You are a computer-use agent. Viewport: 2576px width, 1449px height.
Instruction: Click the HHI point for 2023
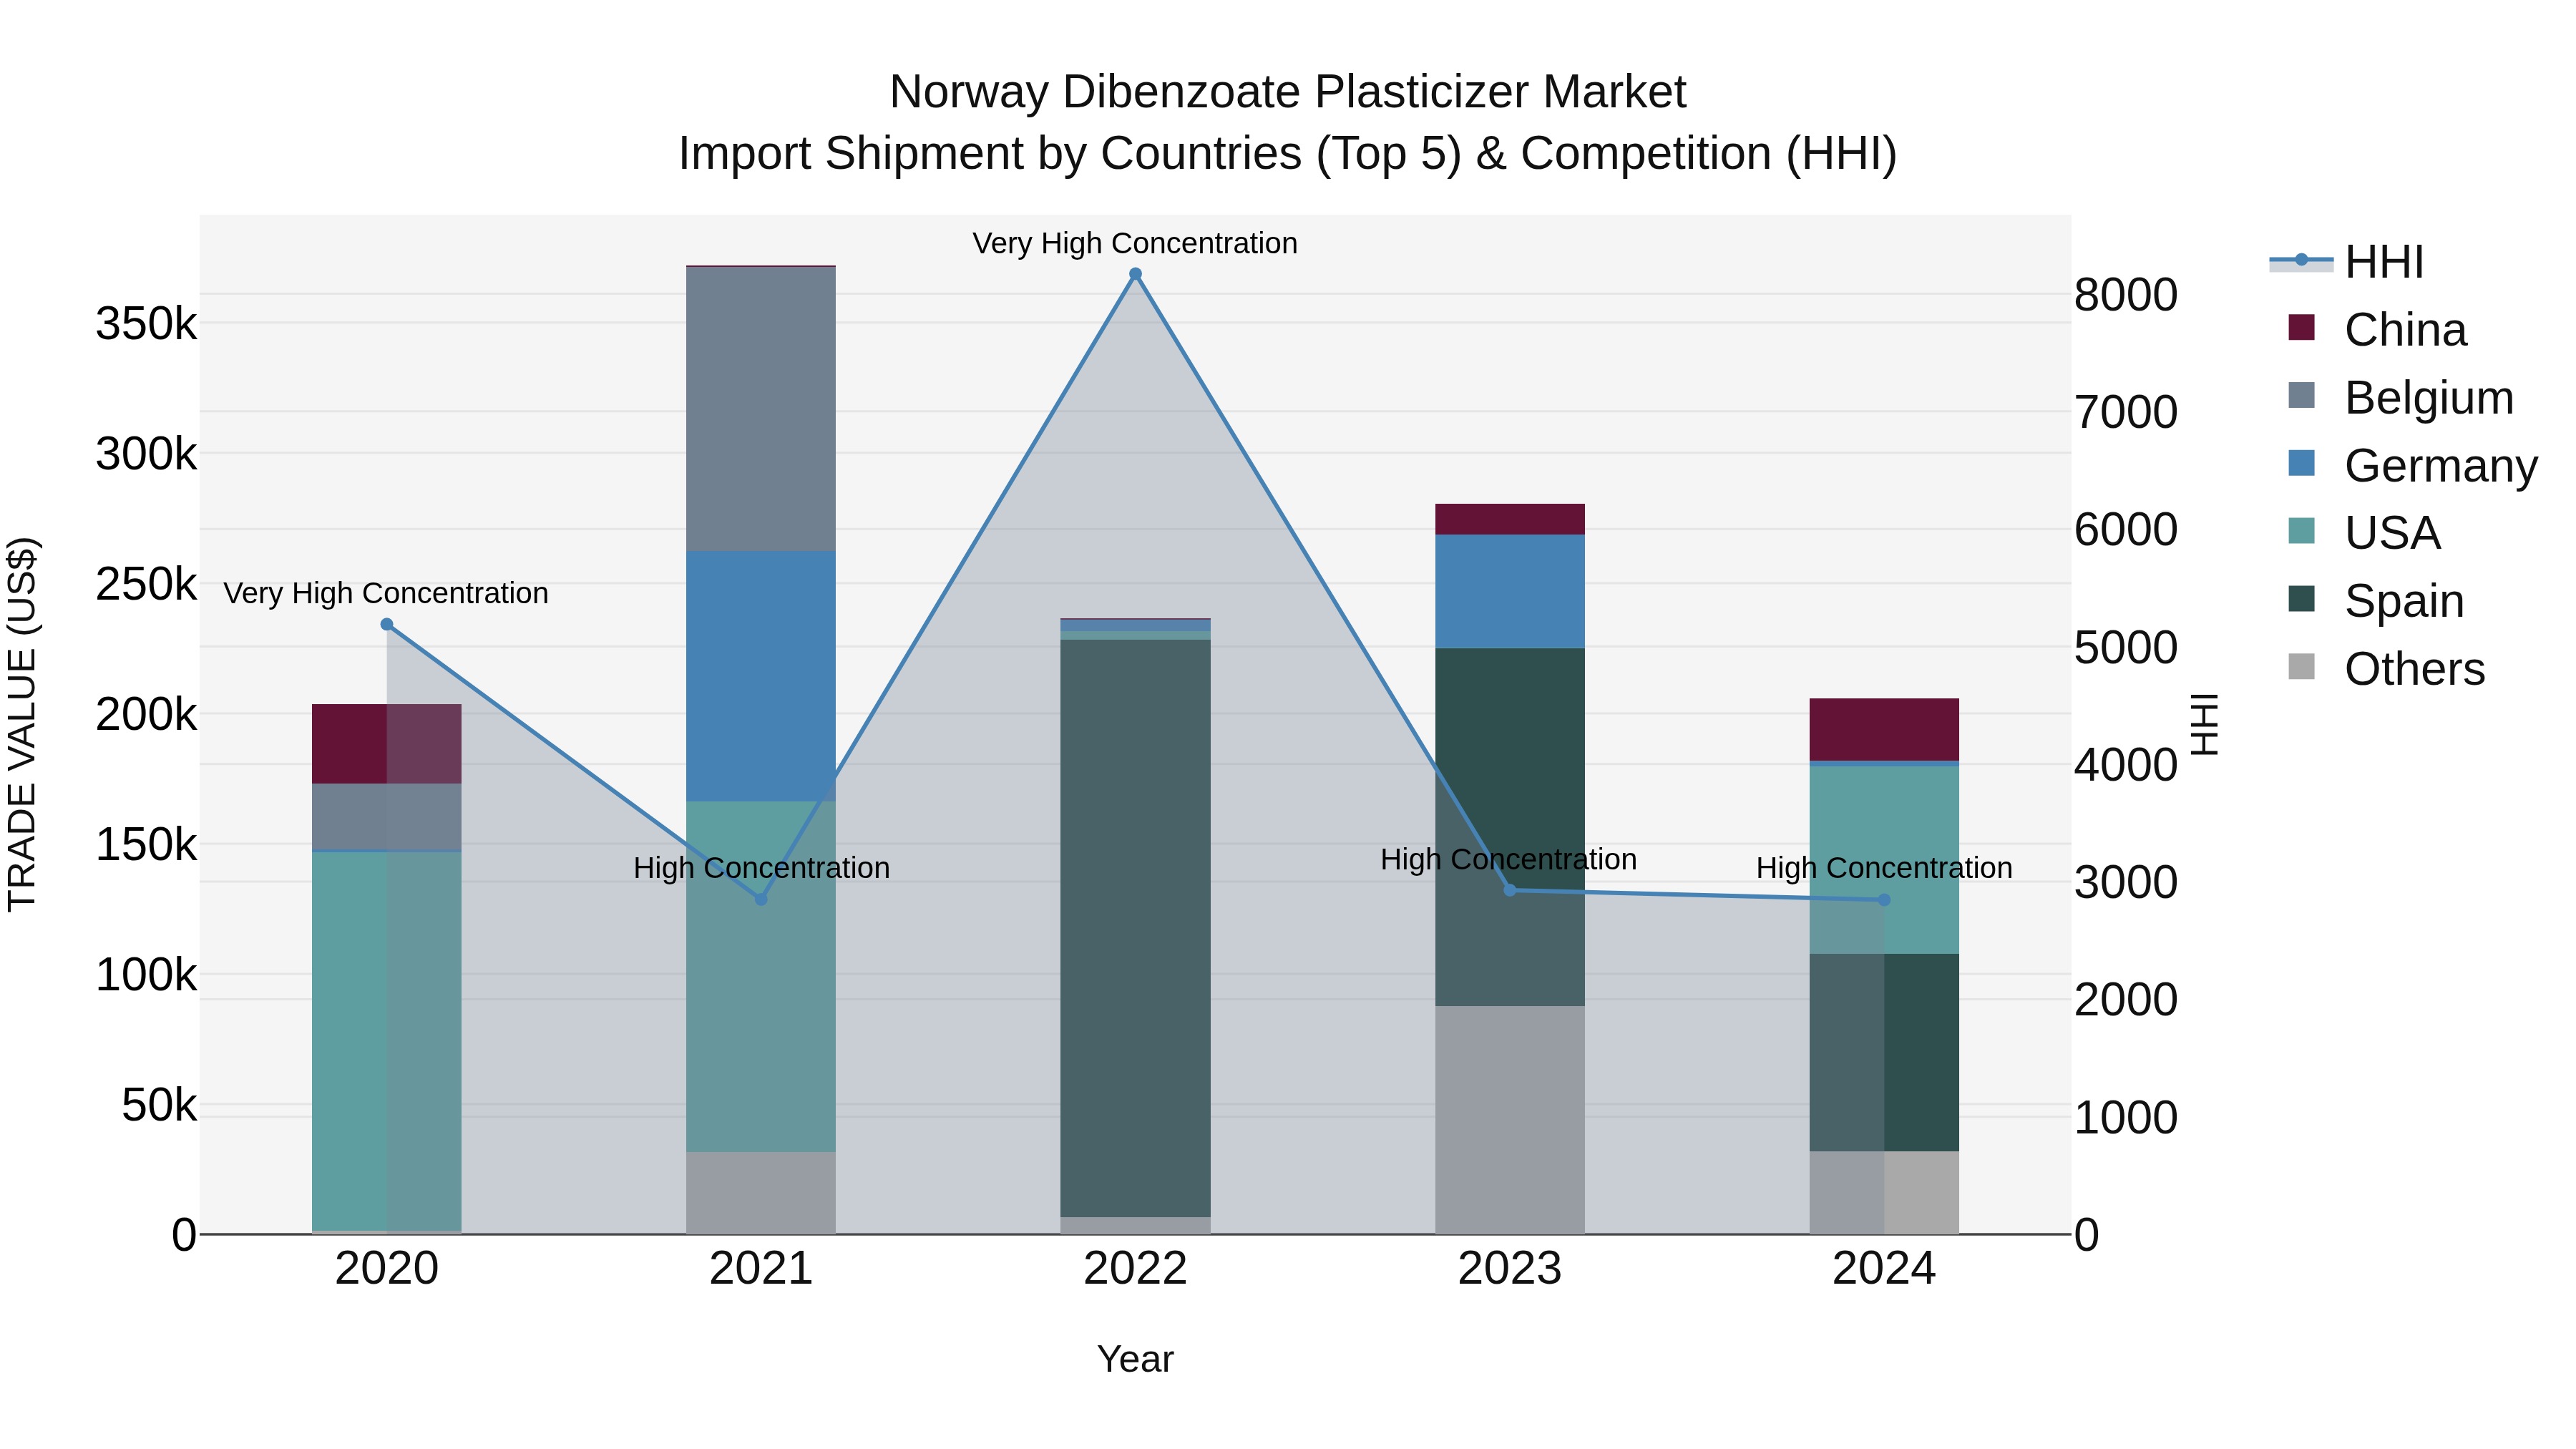pos(1510,890)
